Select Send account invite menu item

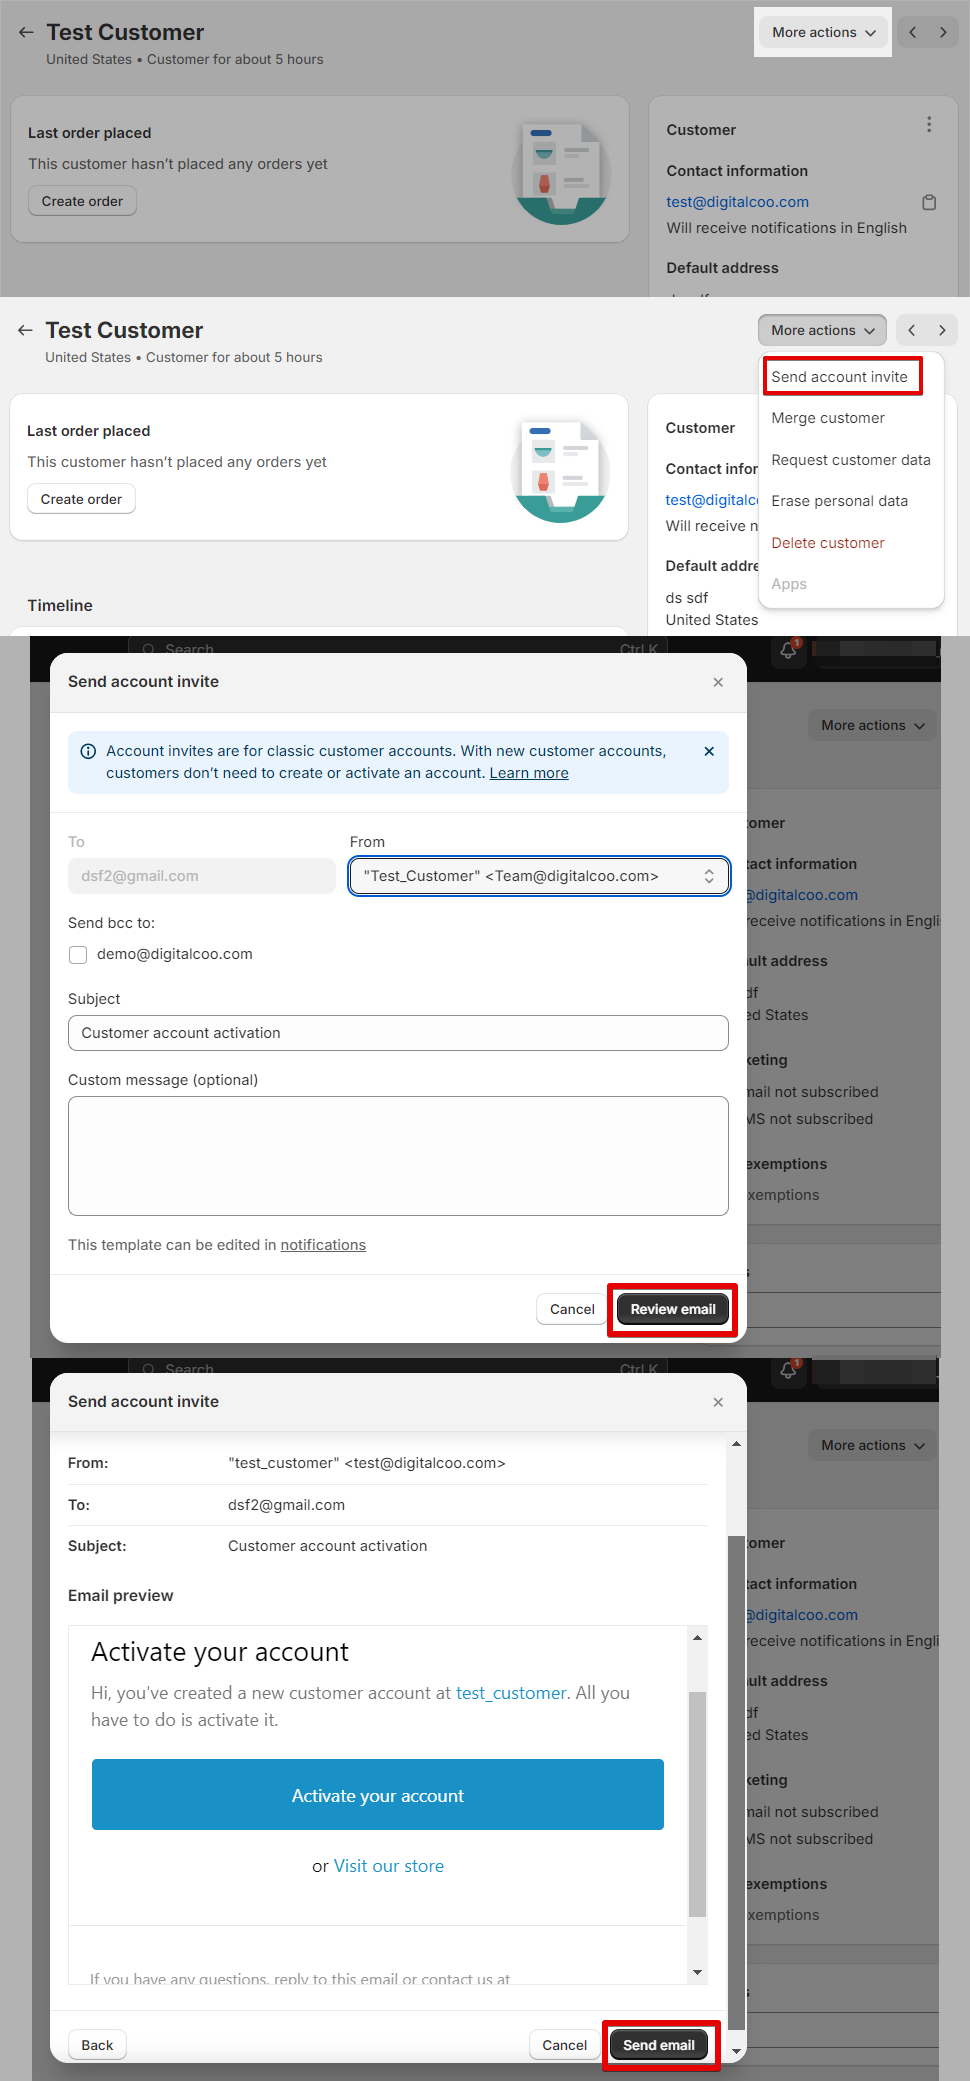click(840, 377)
